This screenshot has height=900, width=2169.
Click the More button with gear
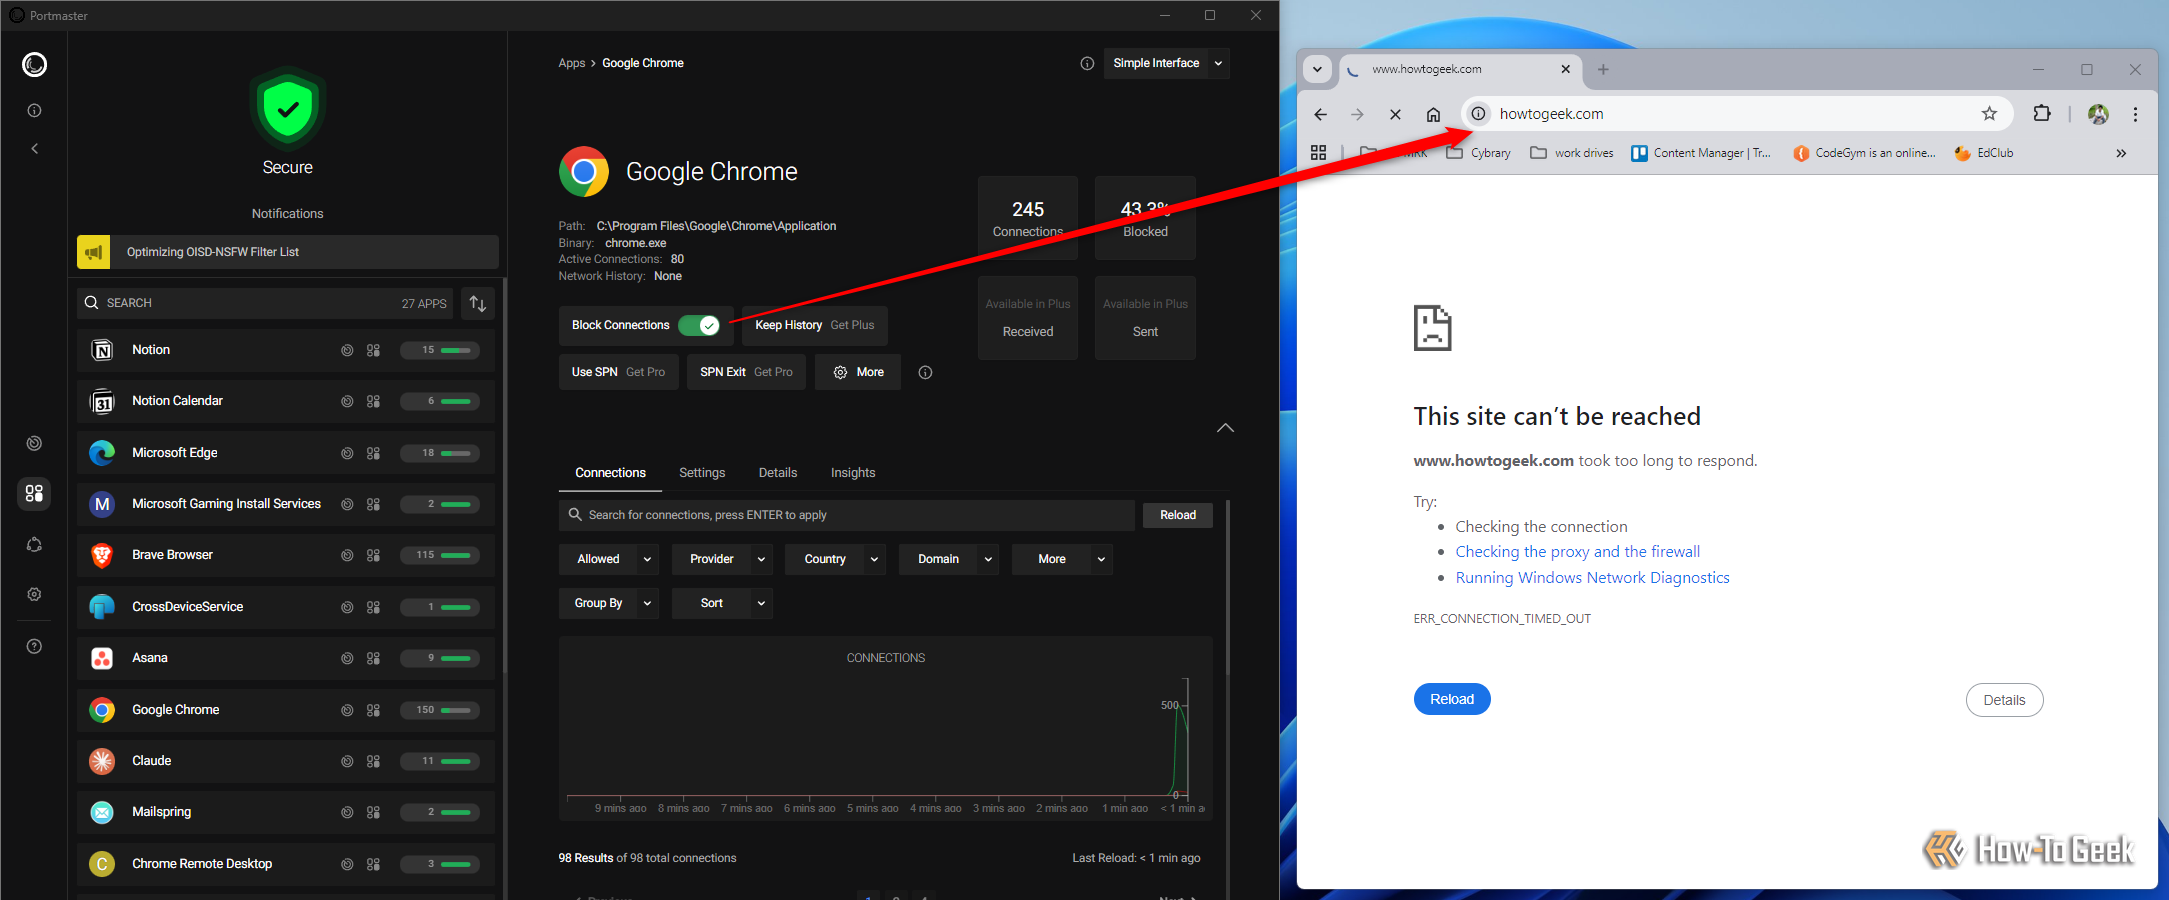click(858, 372)
